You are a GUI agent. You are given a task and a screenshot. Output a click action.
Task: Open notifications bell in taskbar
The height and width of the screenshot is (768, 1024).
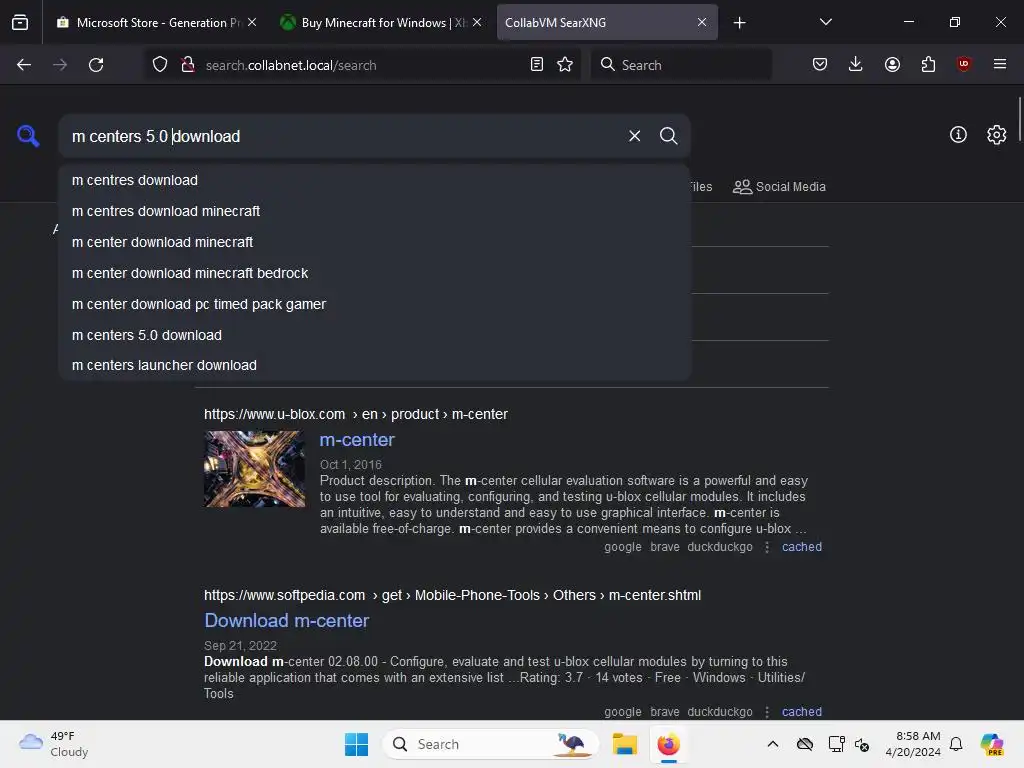pos(956,744)
